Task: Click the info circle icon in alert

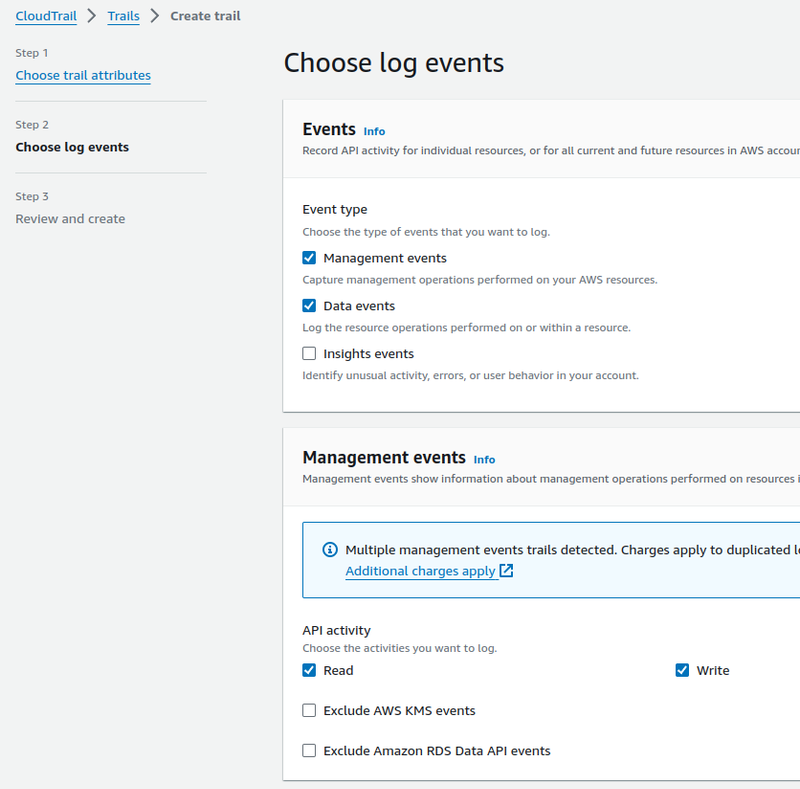Action: coord(330,550)
